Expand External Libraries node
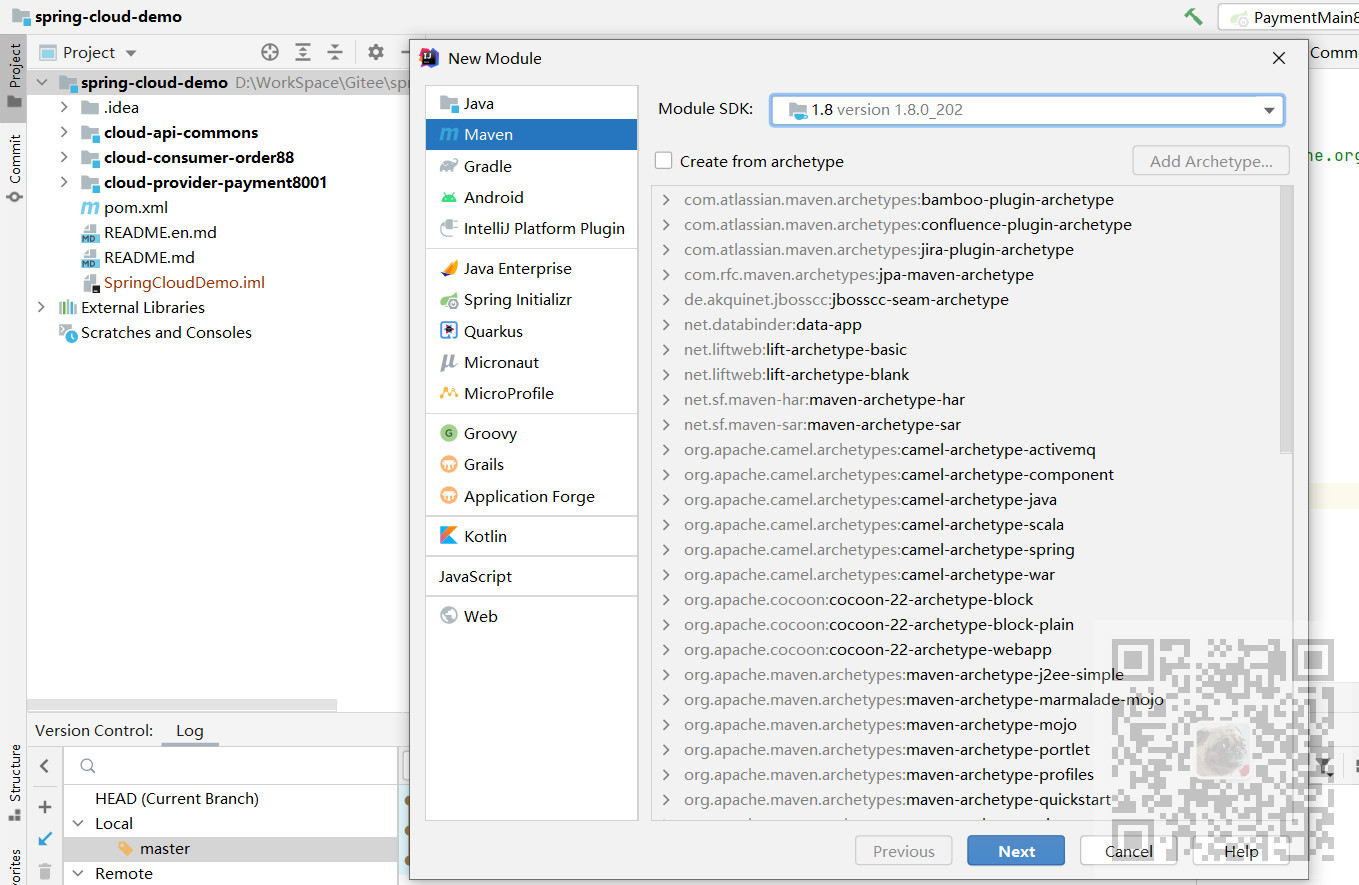The width and height of the screenshot is (1359, 885). point(41,307)
